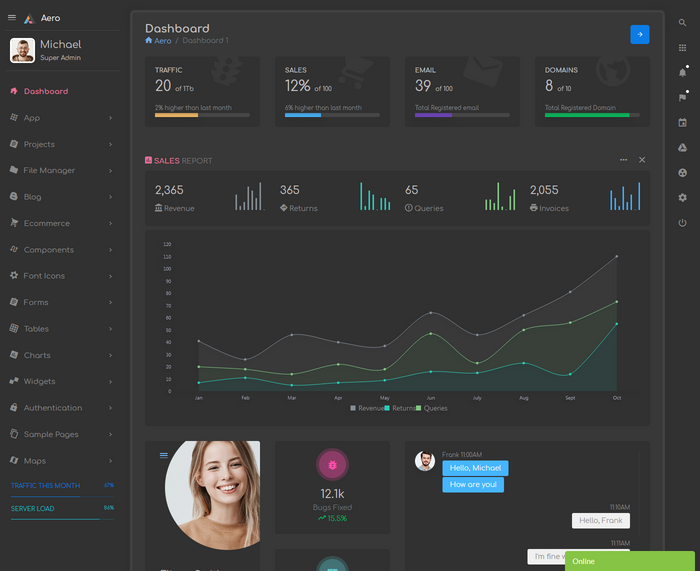Expand the Forms menu chevron
The image size is (700, 571).
pos(110,302)
